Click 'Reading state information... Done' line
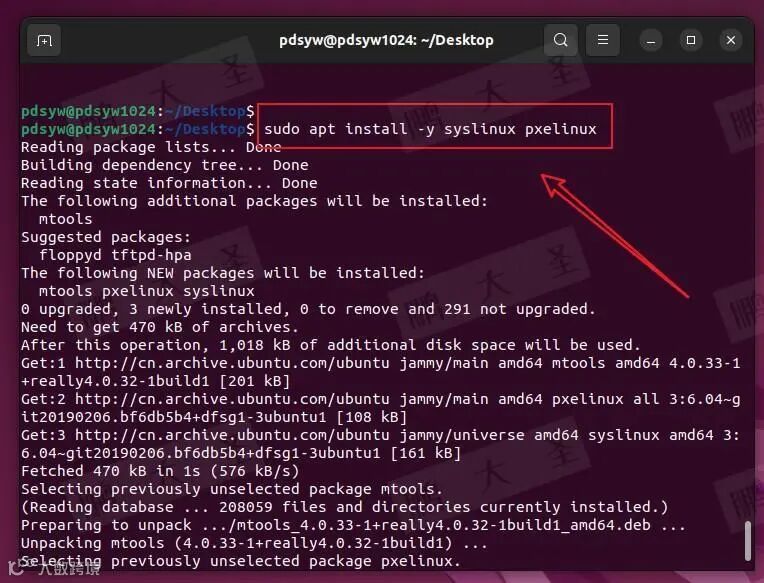The height and width of the screenshot is (583, 764). pyautogui.click(x=169, y=183)
